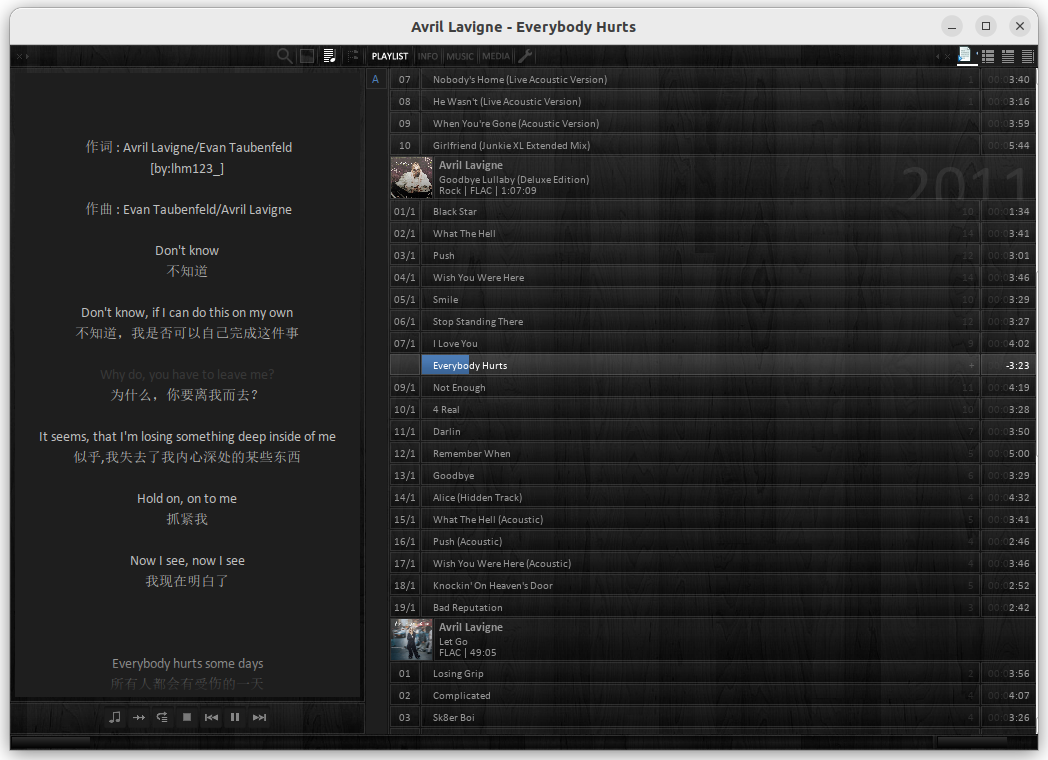Select the 'Black Star' track
The height and width of the screenshot is (760, 1048).
point(712,211)
